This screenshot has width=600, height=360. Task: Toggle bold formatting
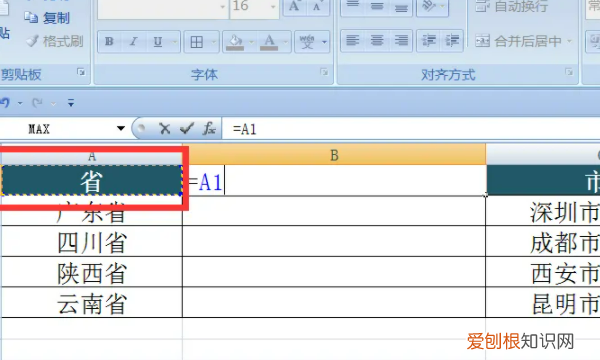pyautogui.click(x=109, y=41)
